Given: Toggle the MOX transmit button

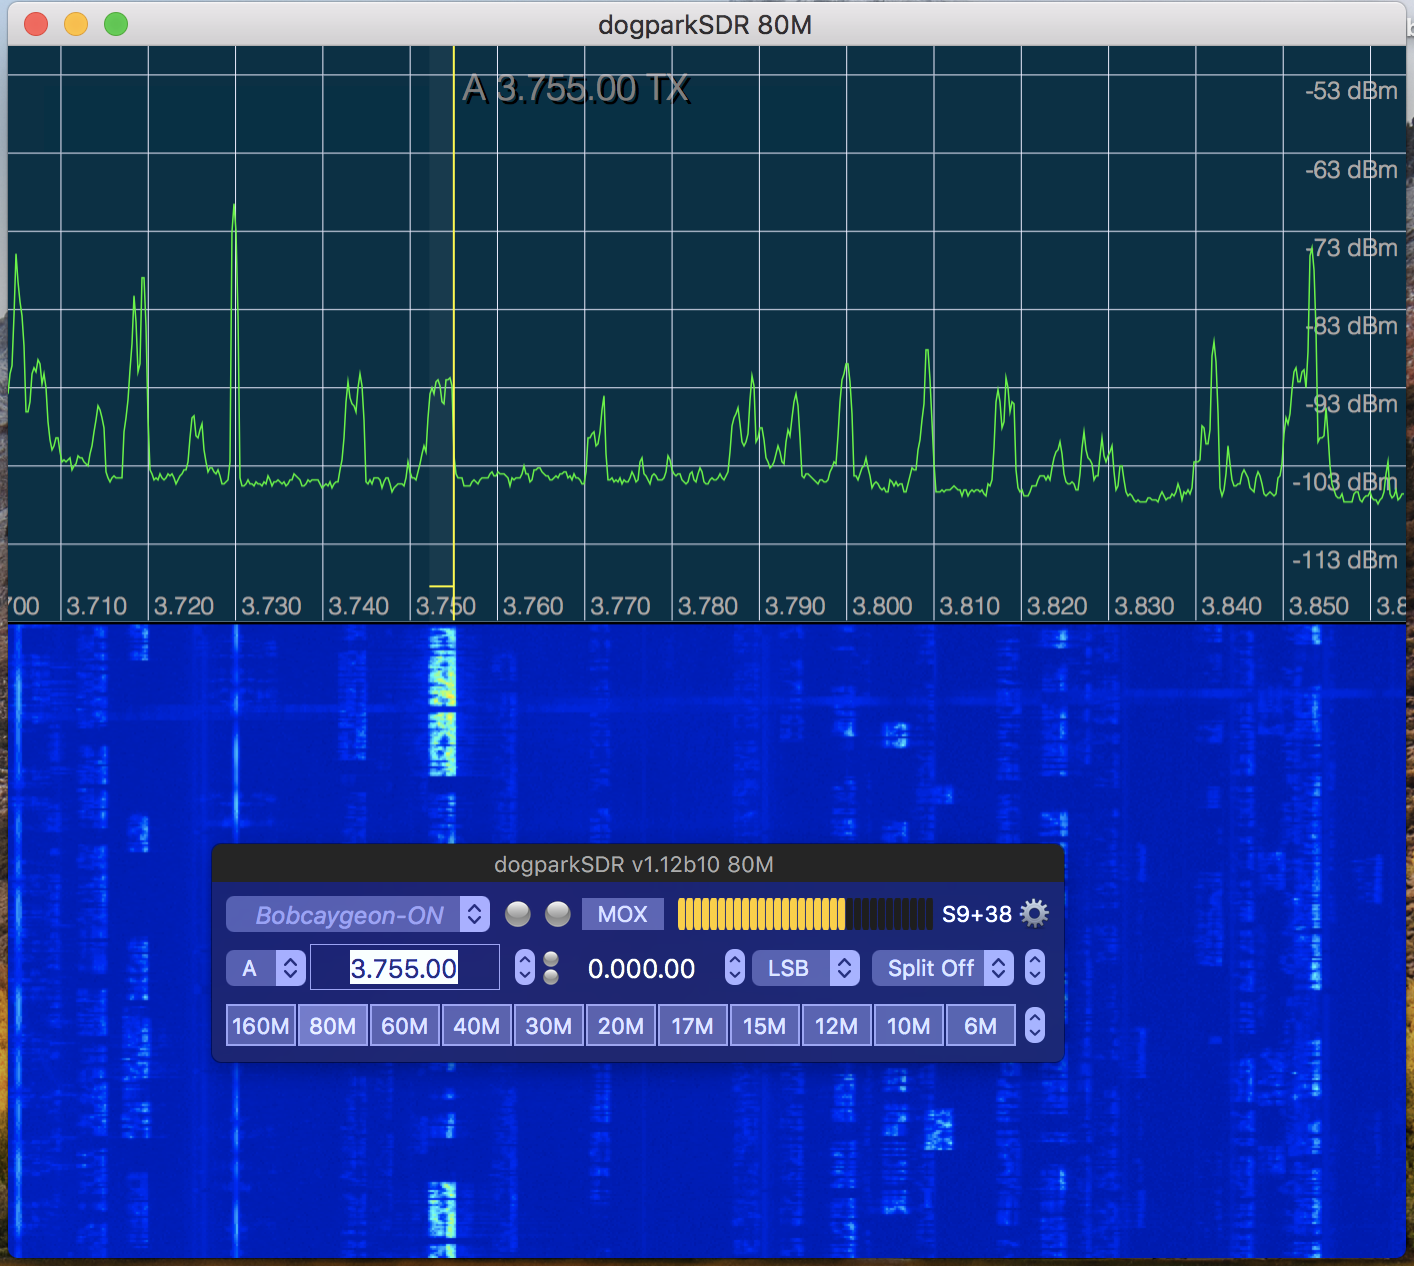Looking at the screenshot, I should pyautogui.click(x=622, y=914).
